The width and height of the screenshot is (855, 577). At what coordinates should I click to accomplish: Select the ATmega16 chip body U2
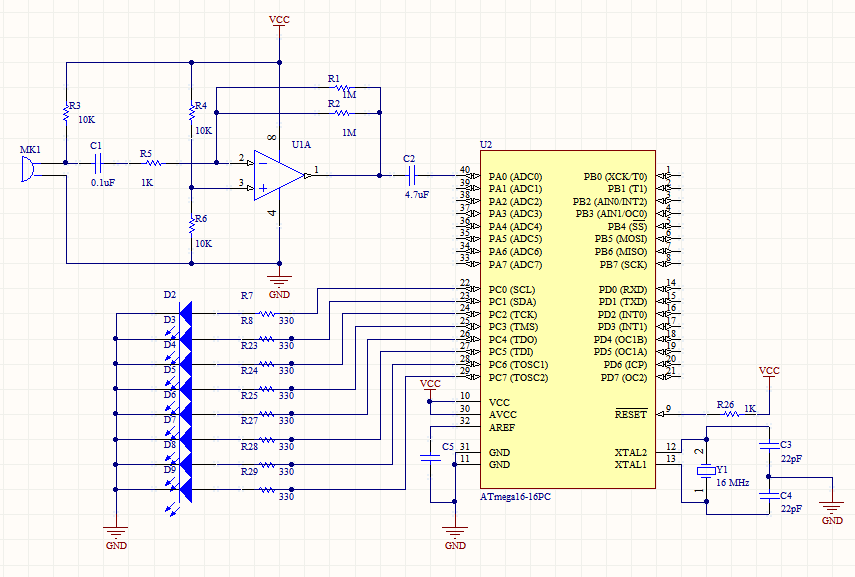(x=568, y=319)
